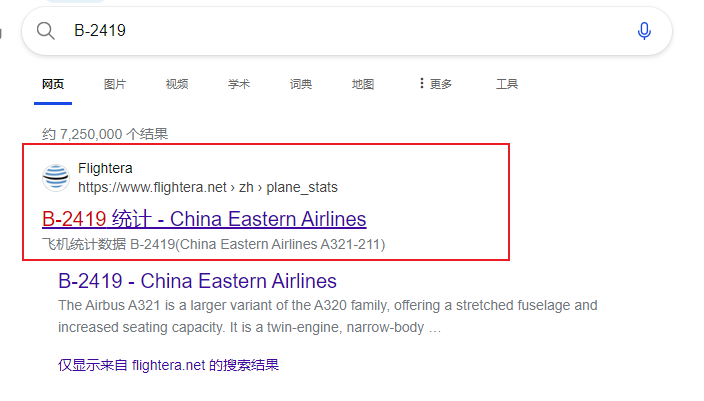The height and width of the screenshot is (401, 704).
Task: Click the 约 7,250,000 个结果 count text
Action: [x=105, y=134]
